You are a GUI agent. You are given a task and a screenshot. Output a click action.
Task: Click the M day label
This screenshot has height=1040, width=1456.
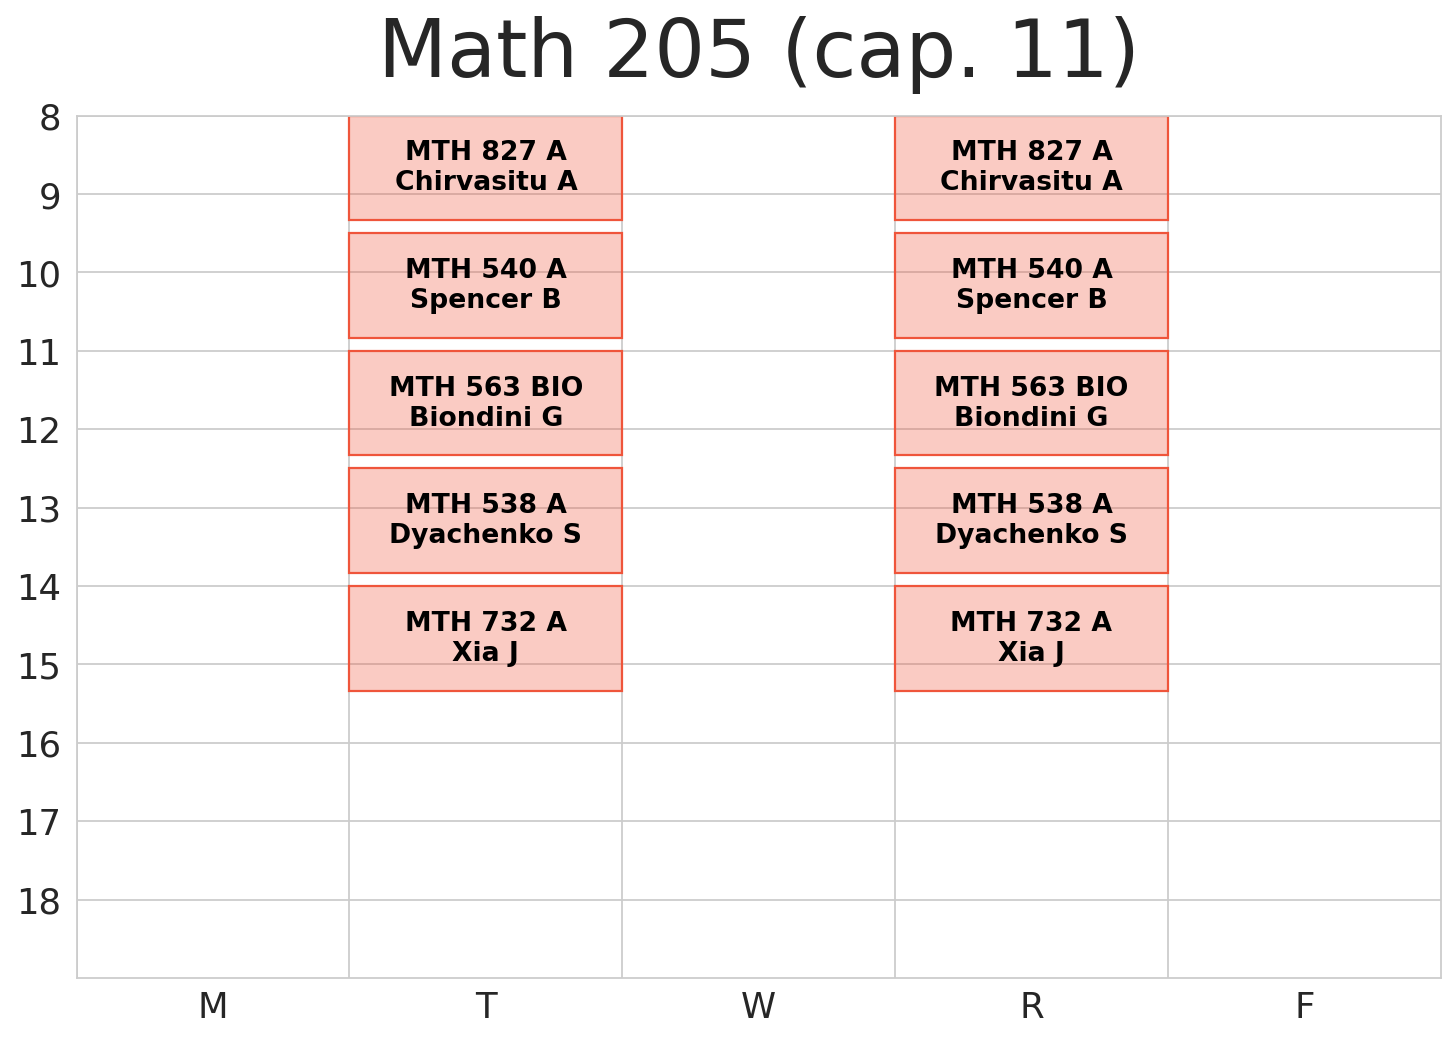coord(213,1006)
